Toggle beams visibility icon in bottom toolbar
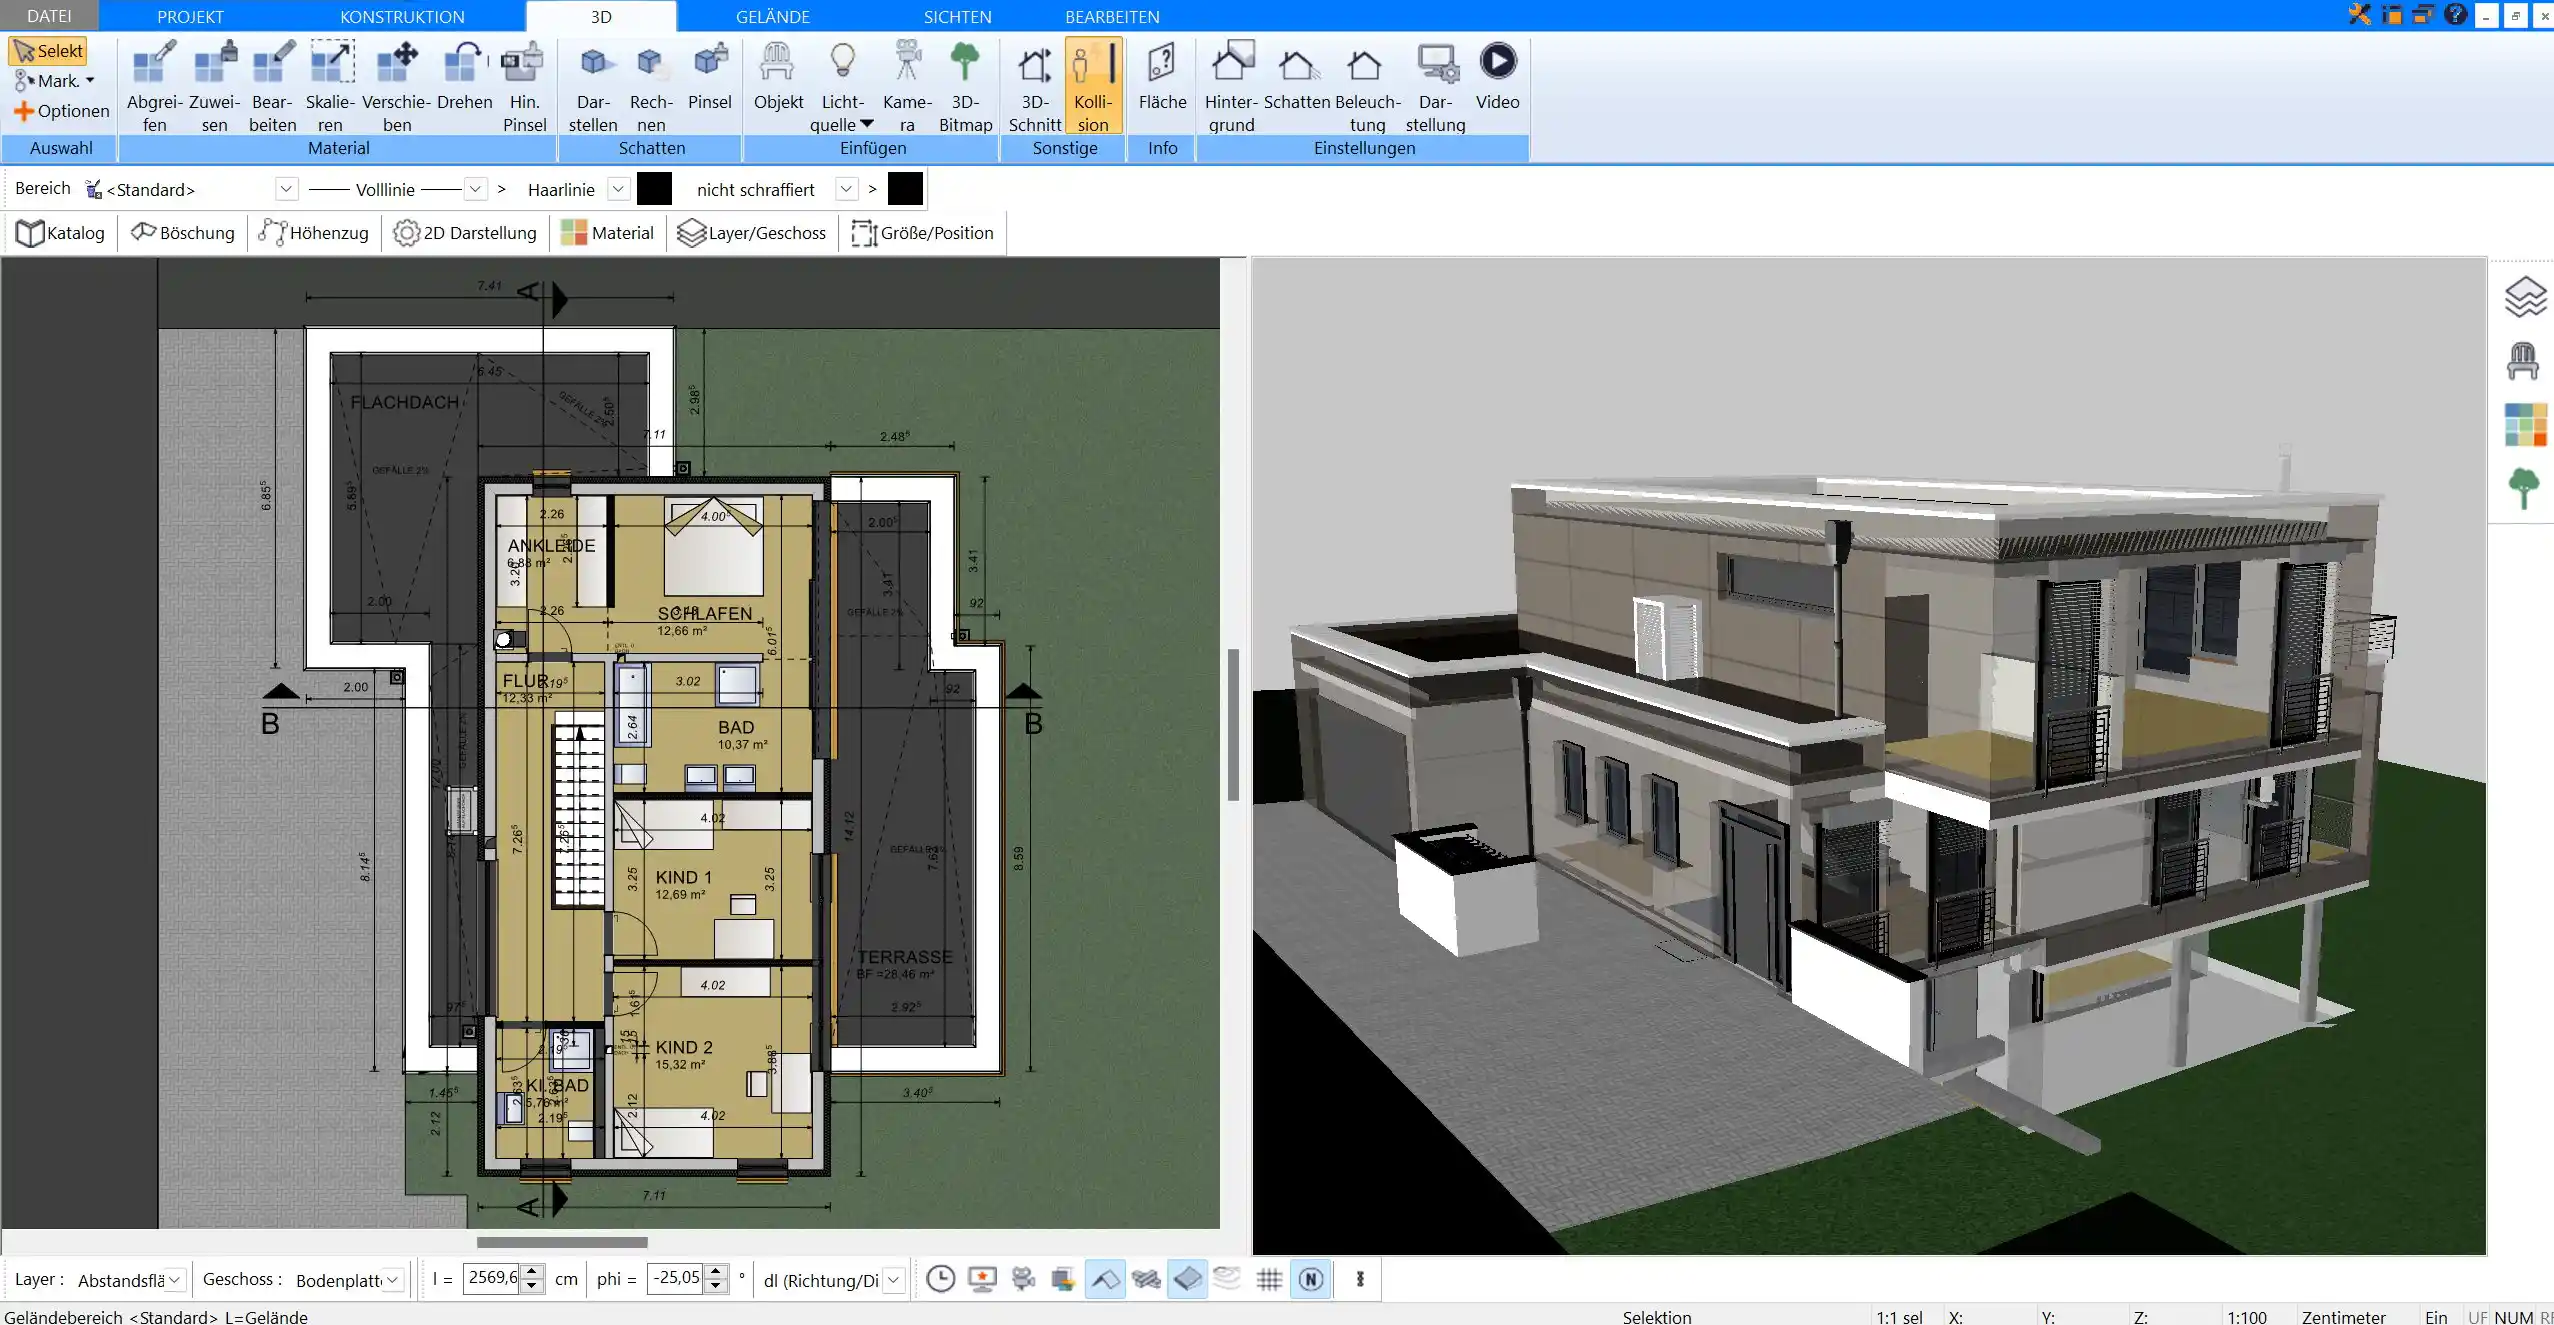 point(1146,1279)
